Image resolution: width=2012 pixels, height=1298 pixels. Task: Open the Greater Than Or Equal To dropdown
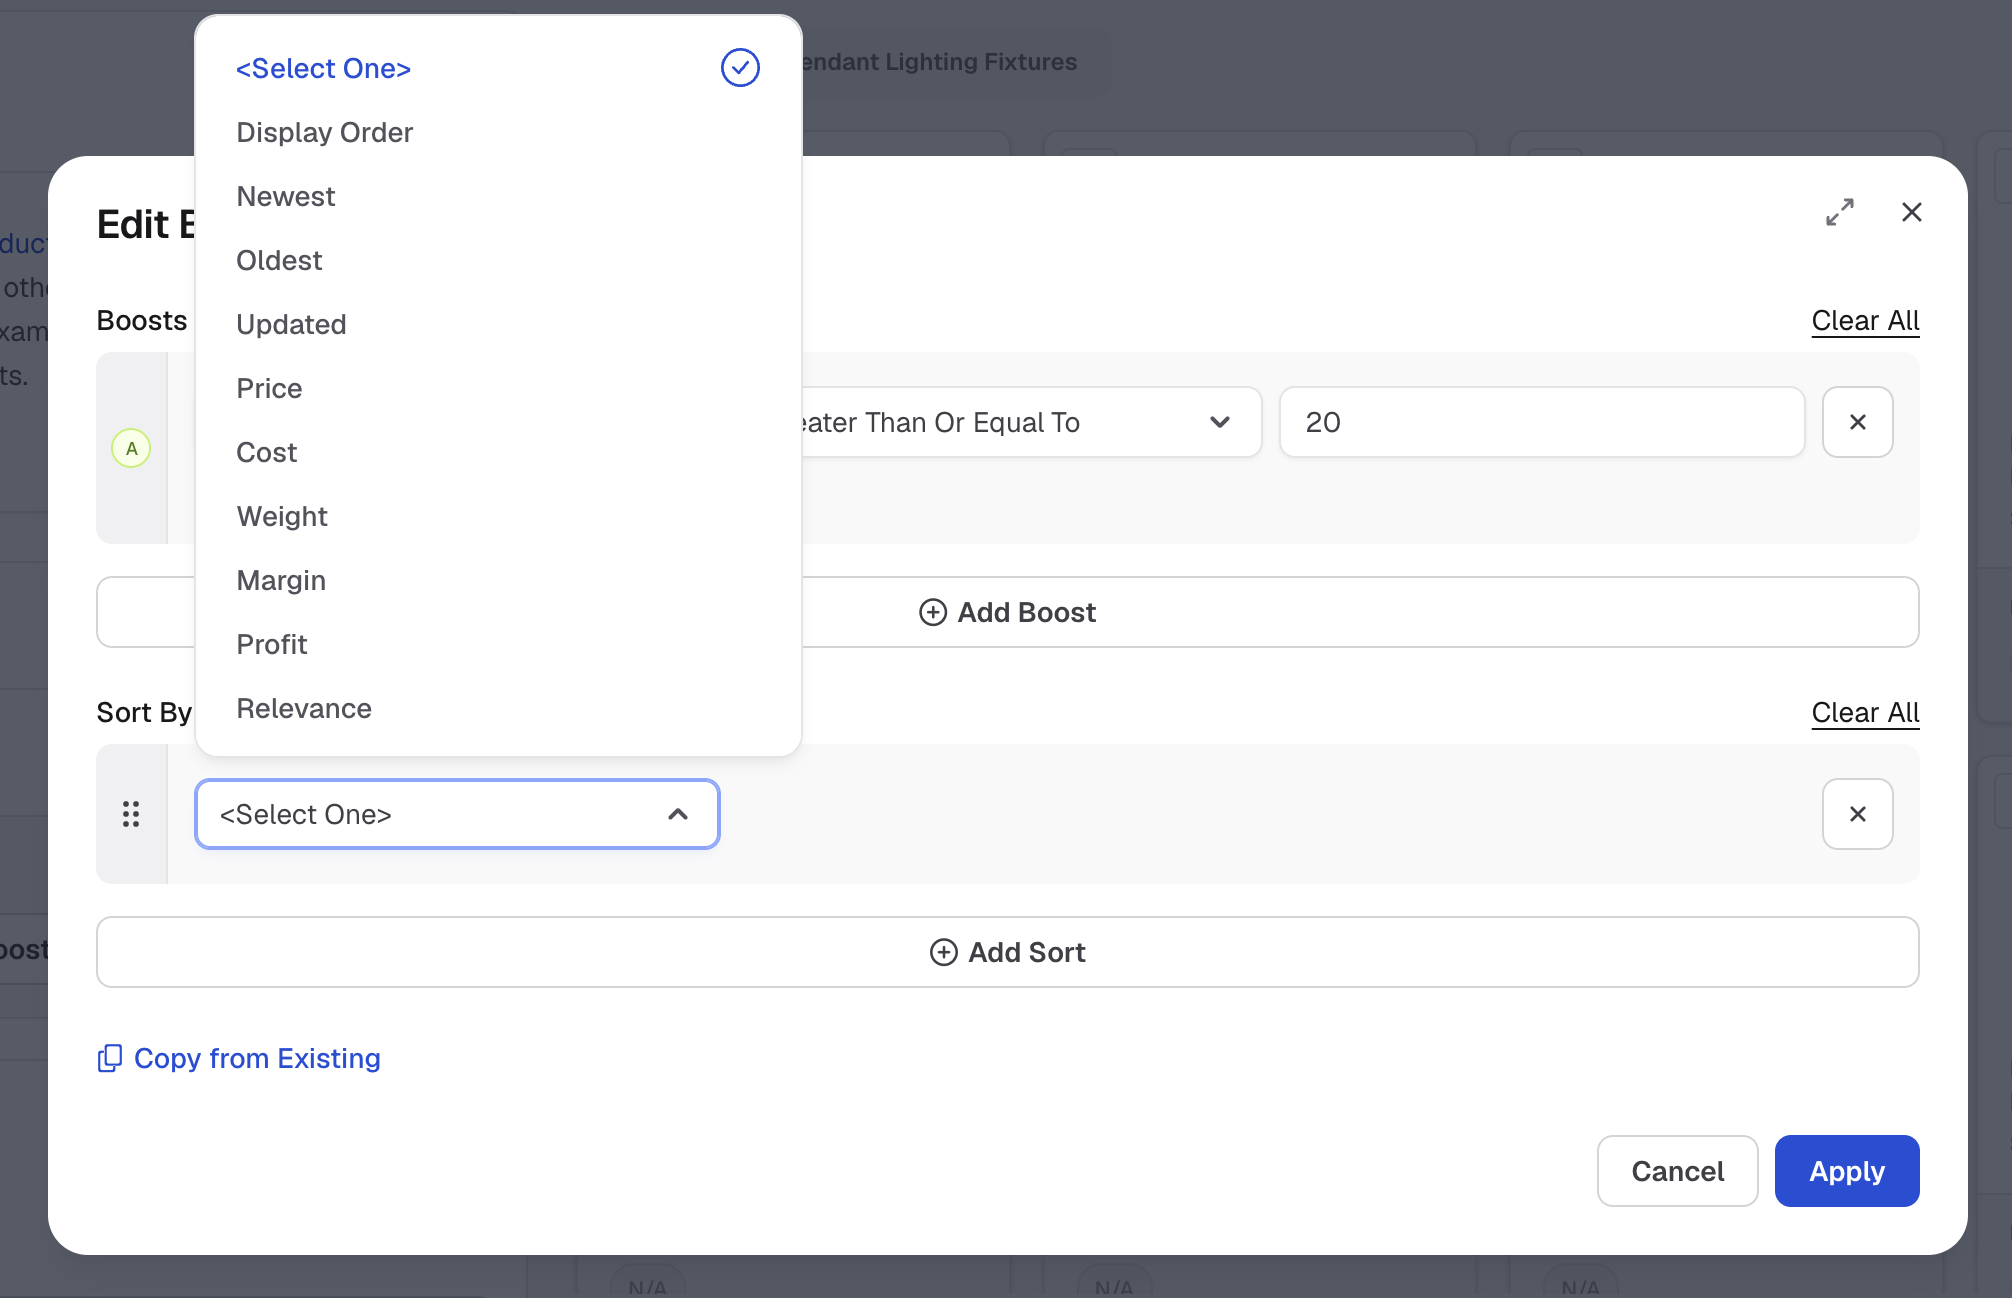(1030, 422)
